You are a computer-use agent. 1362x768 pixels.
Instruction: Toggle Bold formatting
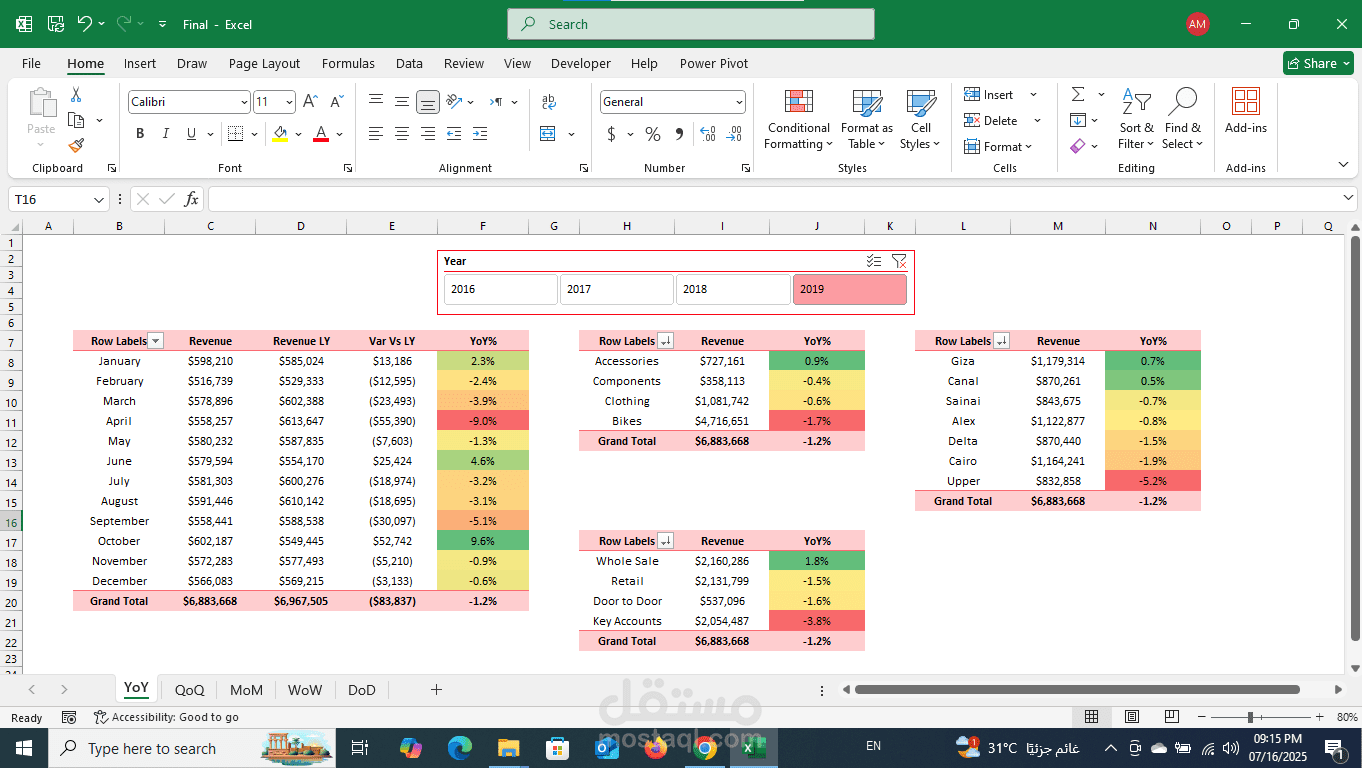[140, 134]
